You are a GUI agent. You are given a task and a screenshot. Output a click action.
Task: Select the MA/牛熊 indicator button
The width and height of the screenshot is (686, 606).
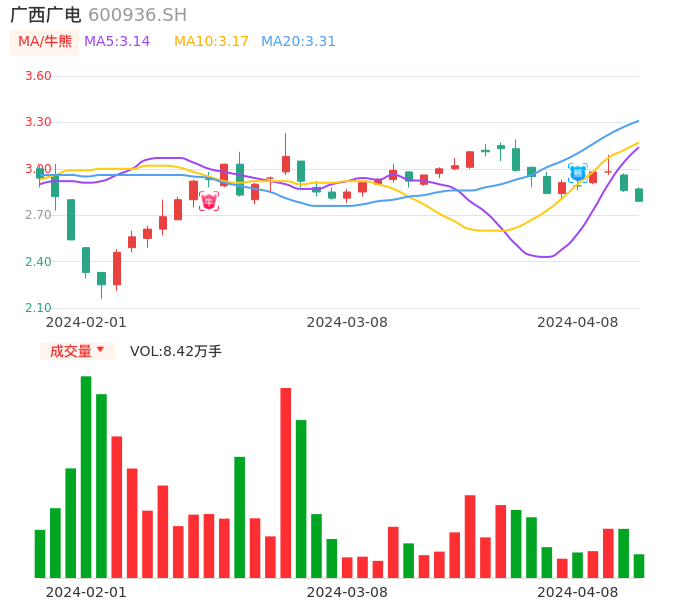pos(45,42)
